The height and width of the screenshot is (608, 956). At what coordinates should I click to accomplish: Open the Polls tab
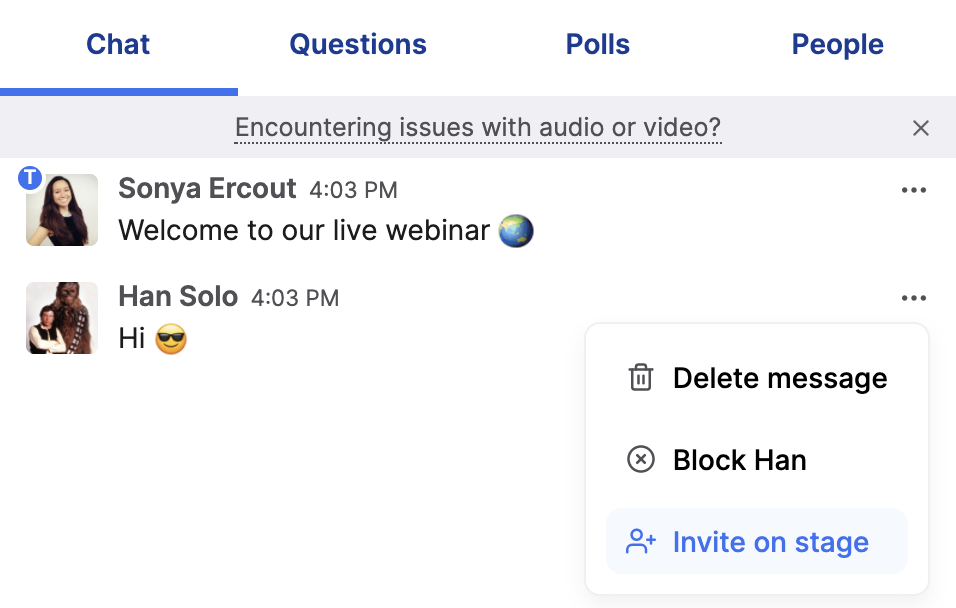pos(597,44)
